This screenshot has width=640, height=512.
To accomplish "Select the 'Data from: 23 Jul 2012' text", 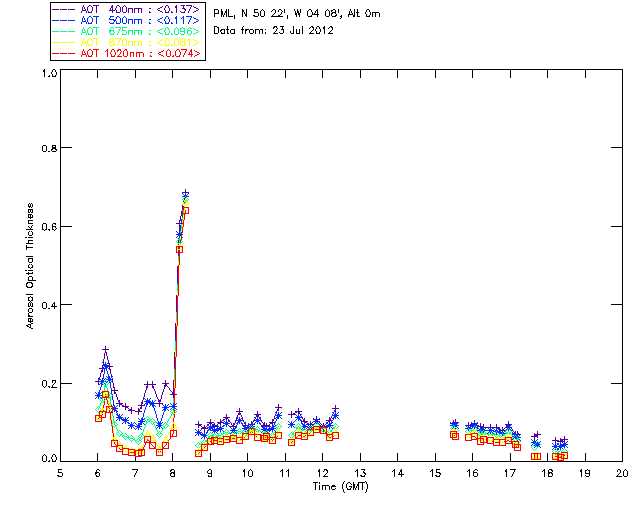I will coord(273,31).
